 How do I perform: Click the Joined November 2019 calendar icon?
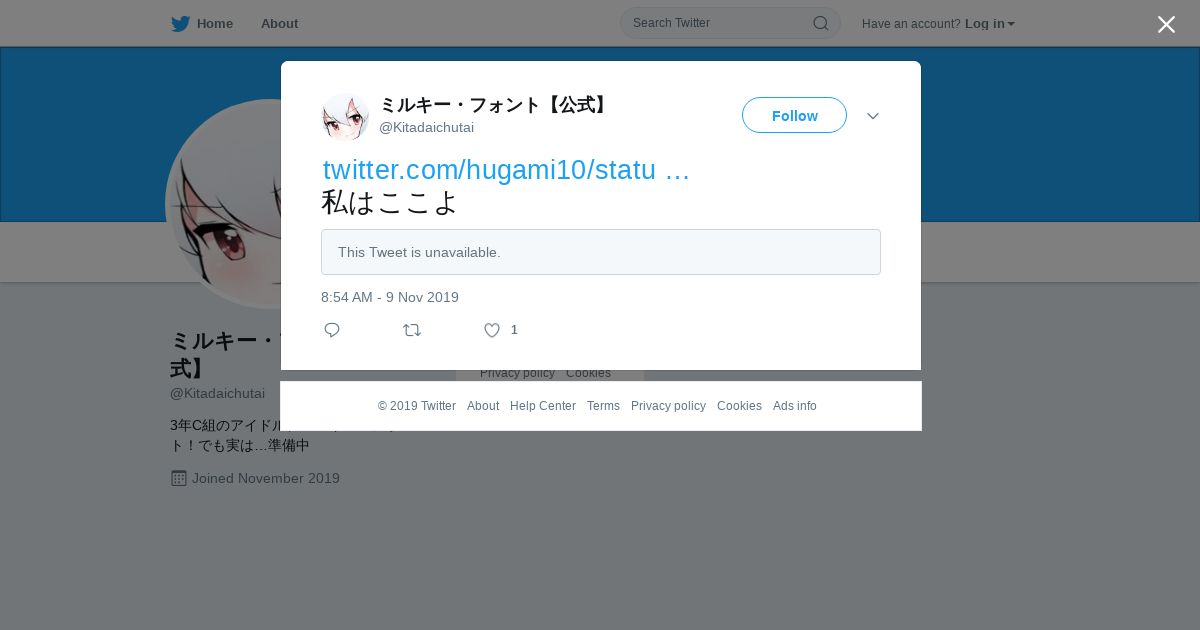coord(179,478)
